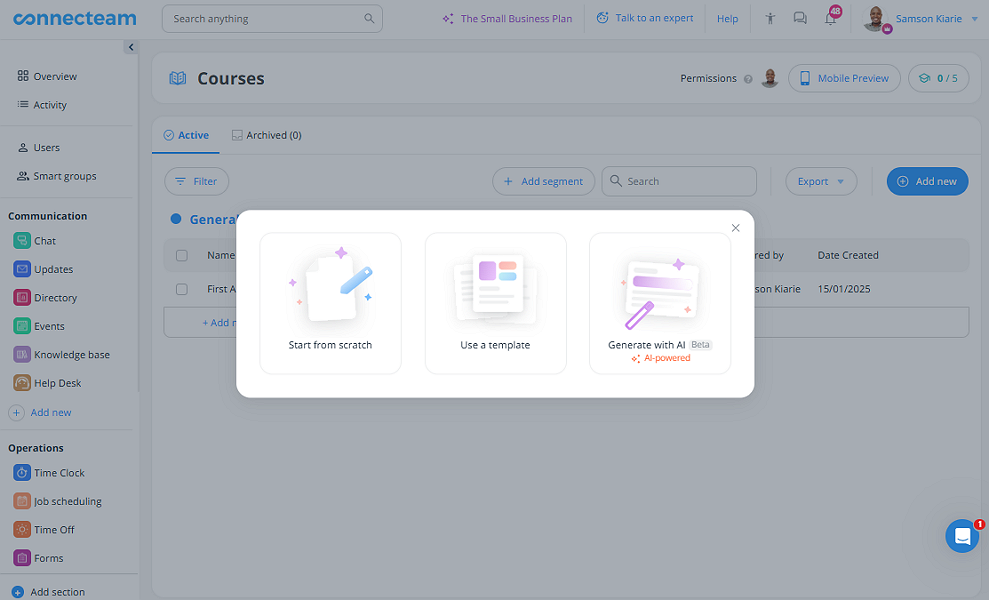The image size is (989, 600).
Task: Check the select-all checkbox in the table header
Action: [182, 254]
